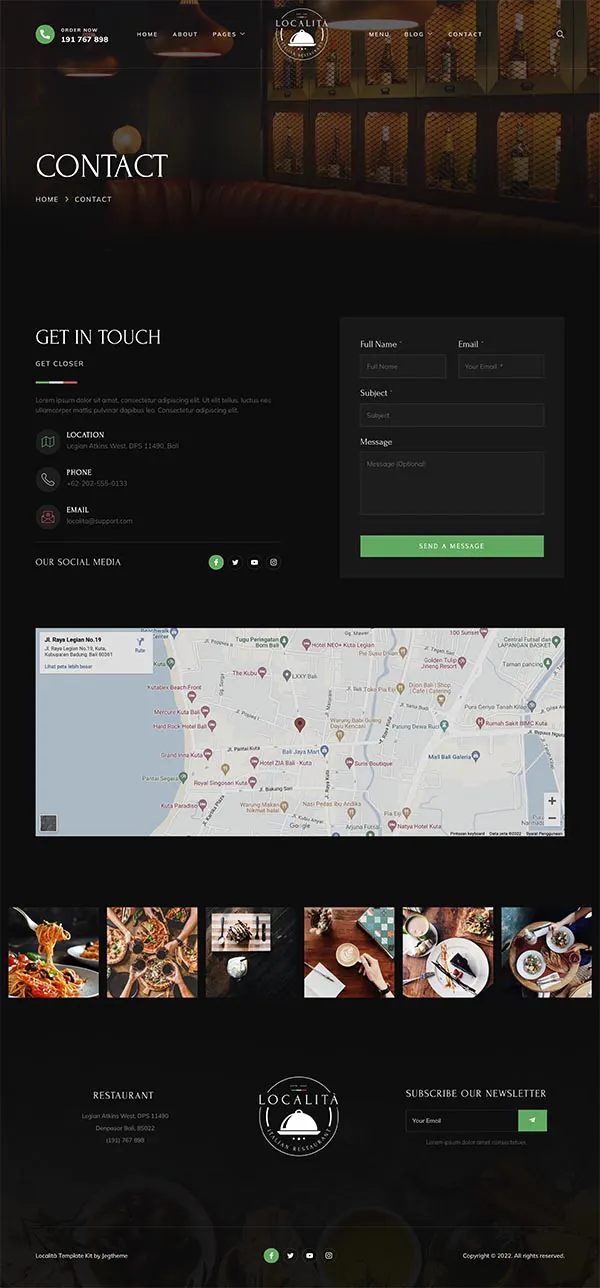This screenshot has height=1288, width=600.
Task: Open YouTube icon beside Our Social Media
Action: [x=255, y=562]
